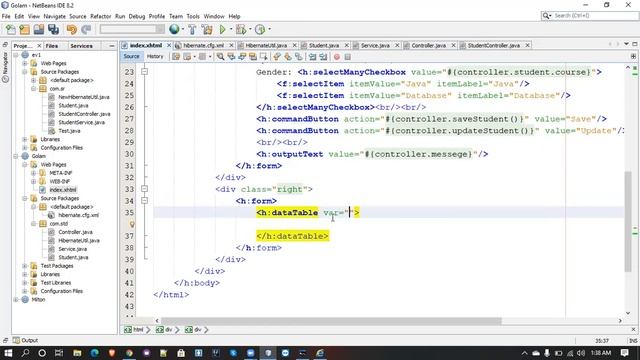The image size is (640, 360).
Task: Open Windows taskbar search
Action: click(x=25, y=353)
